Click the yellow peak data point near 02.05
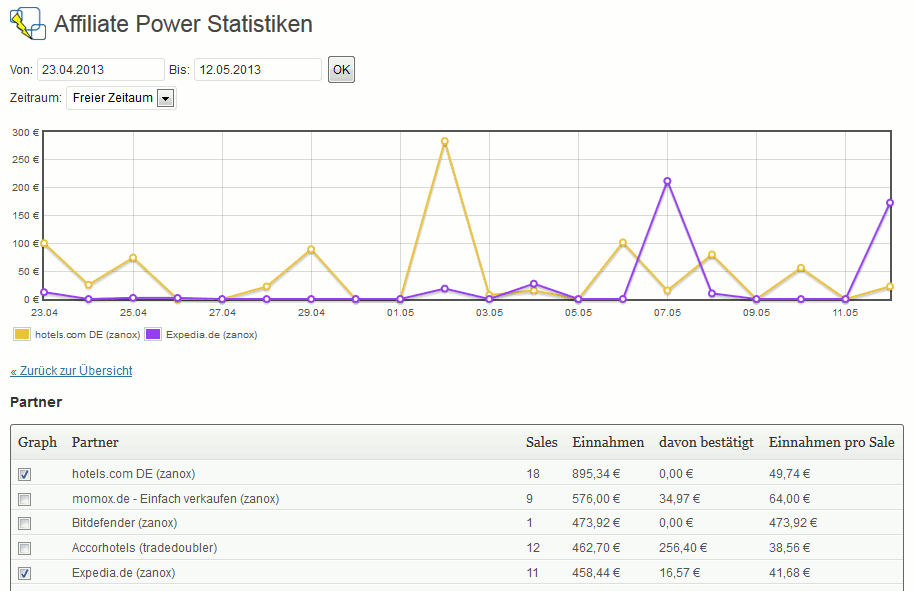Viewport: 915px width, 591px height. click(445, 141)
